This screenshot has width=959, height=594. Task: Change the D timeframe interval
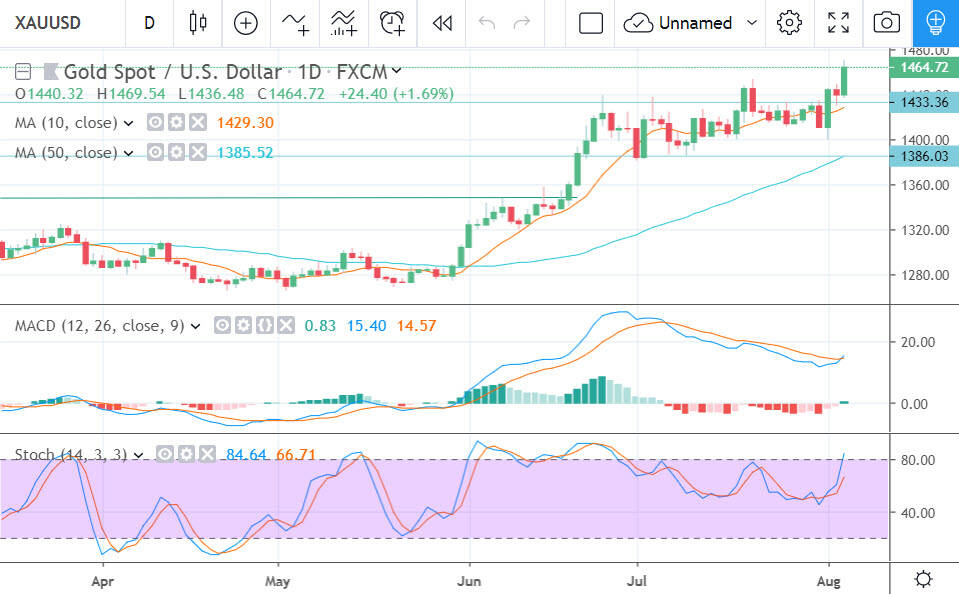149,23
